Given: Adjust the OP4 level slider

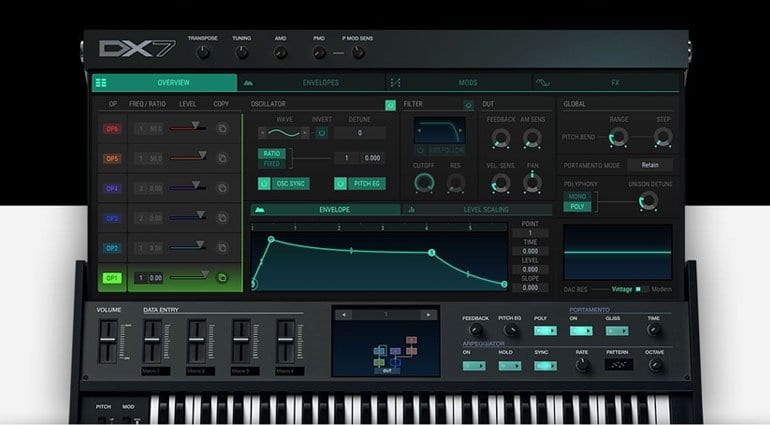Looking at the screenshot, I should click(x=188, y=187).
